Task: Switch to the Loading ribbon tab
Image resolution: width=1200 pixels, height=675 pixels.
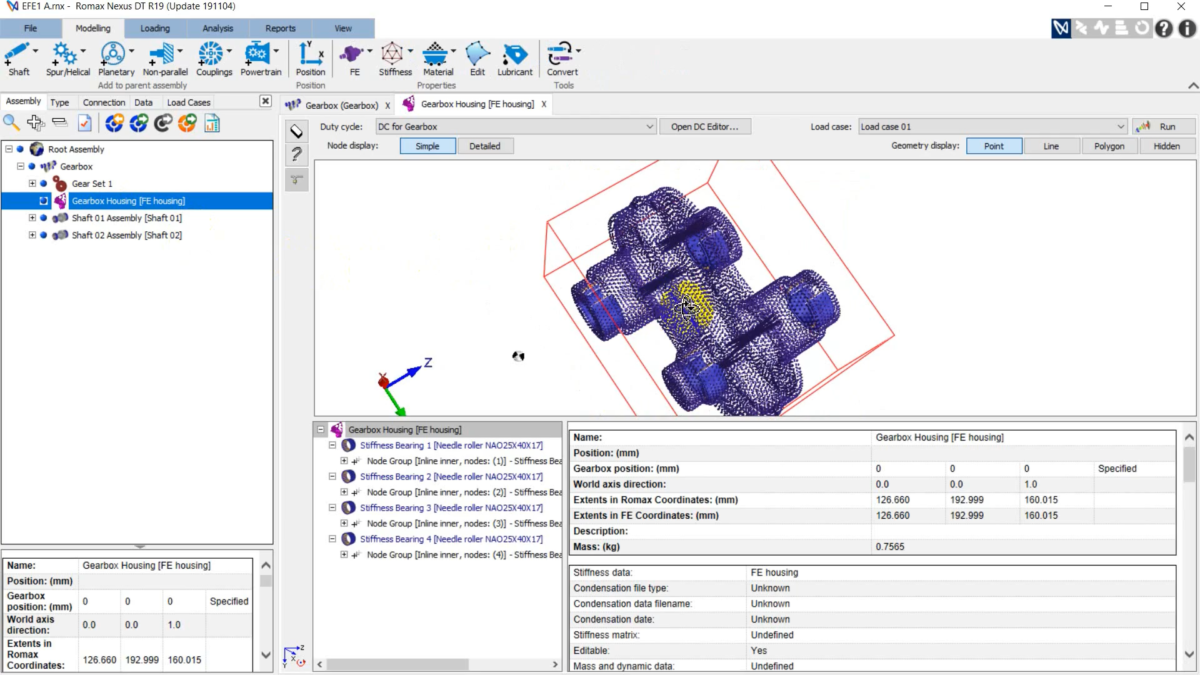Action: click(x=155, y=29)
